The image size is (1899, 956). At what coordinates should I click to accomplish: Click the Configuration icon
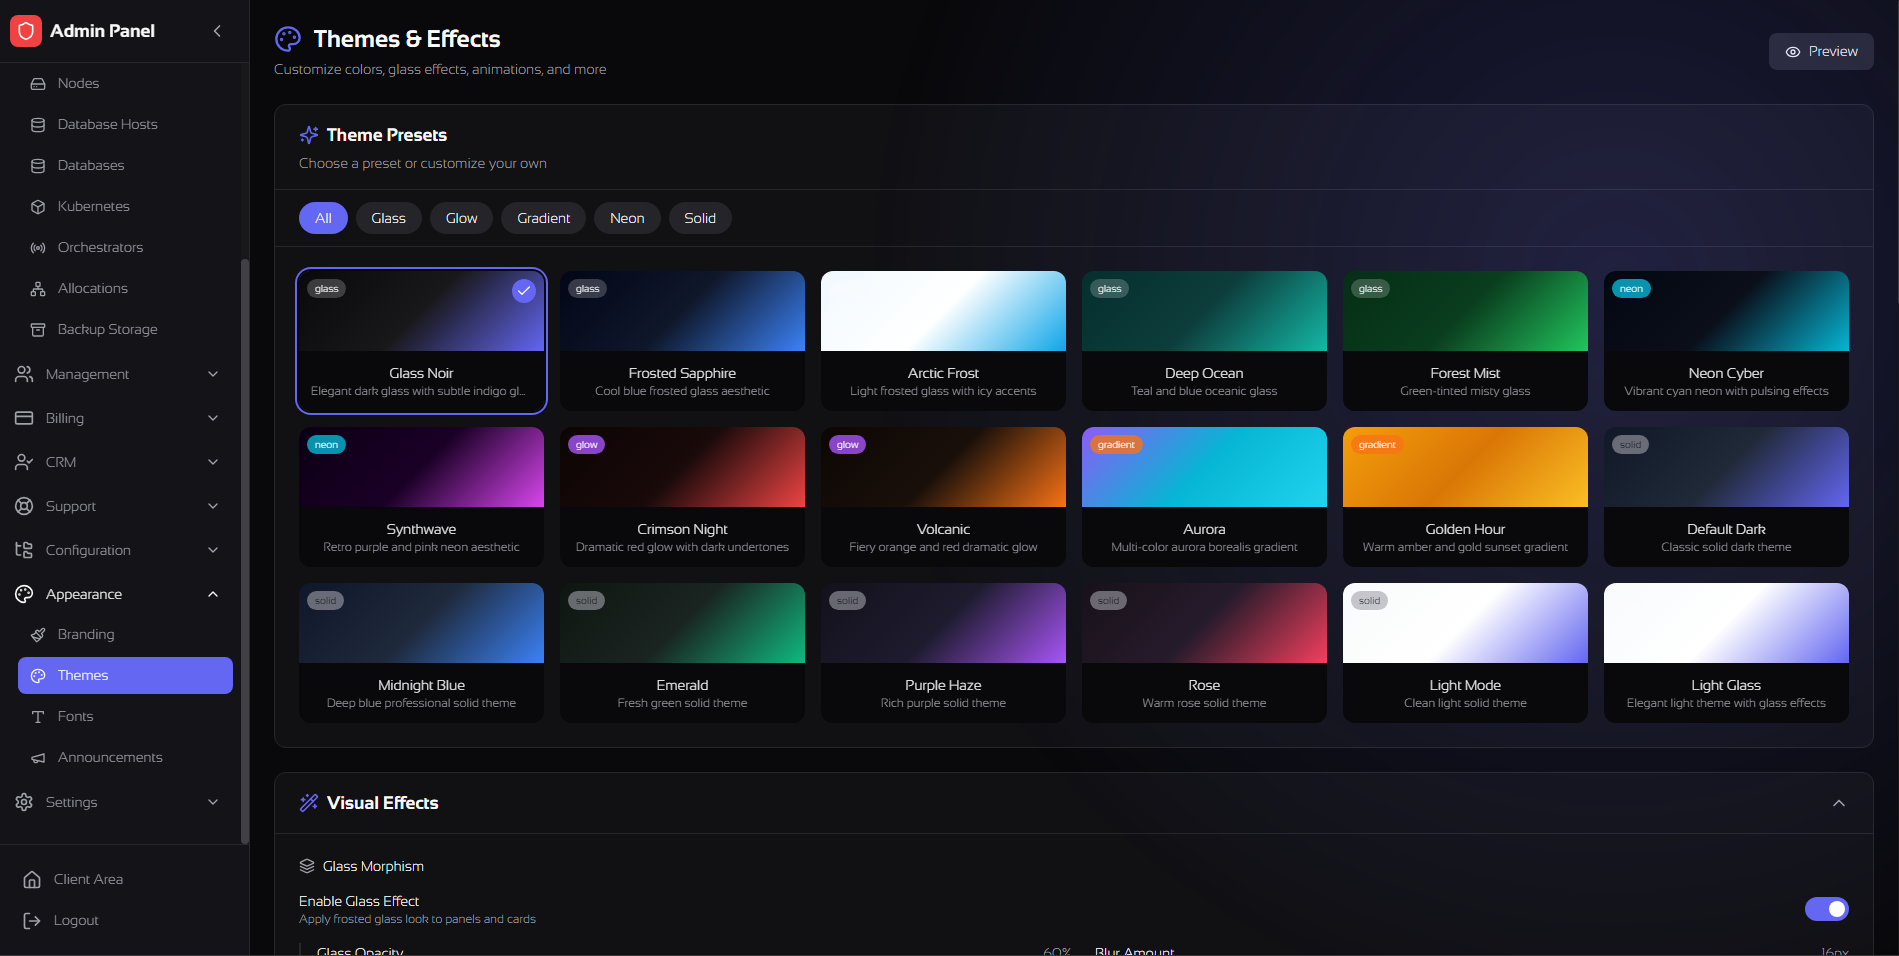[24, 550]
